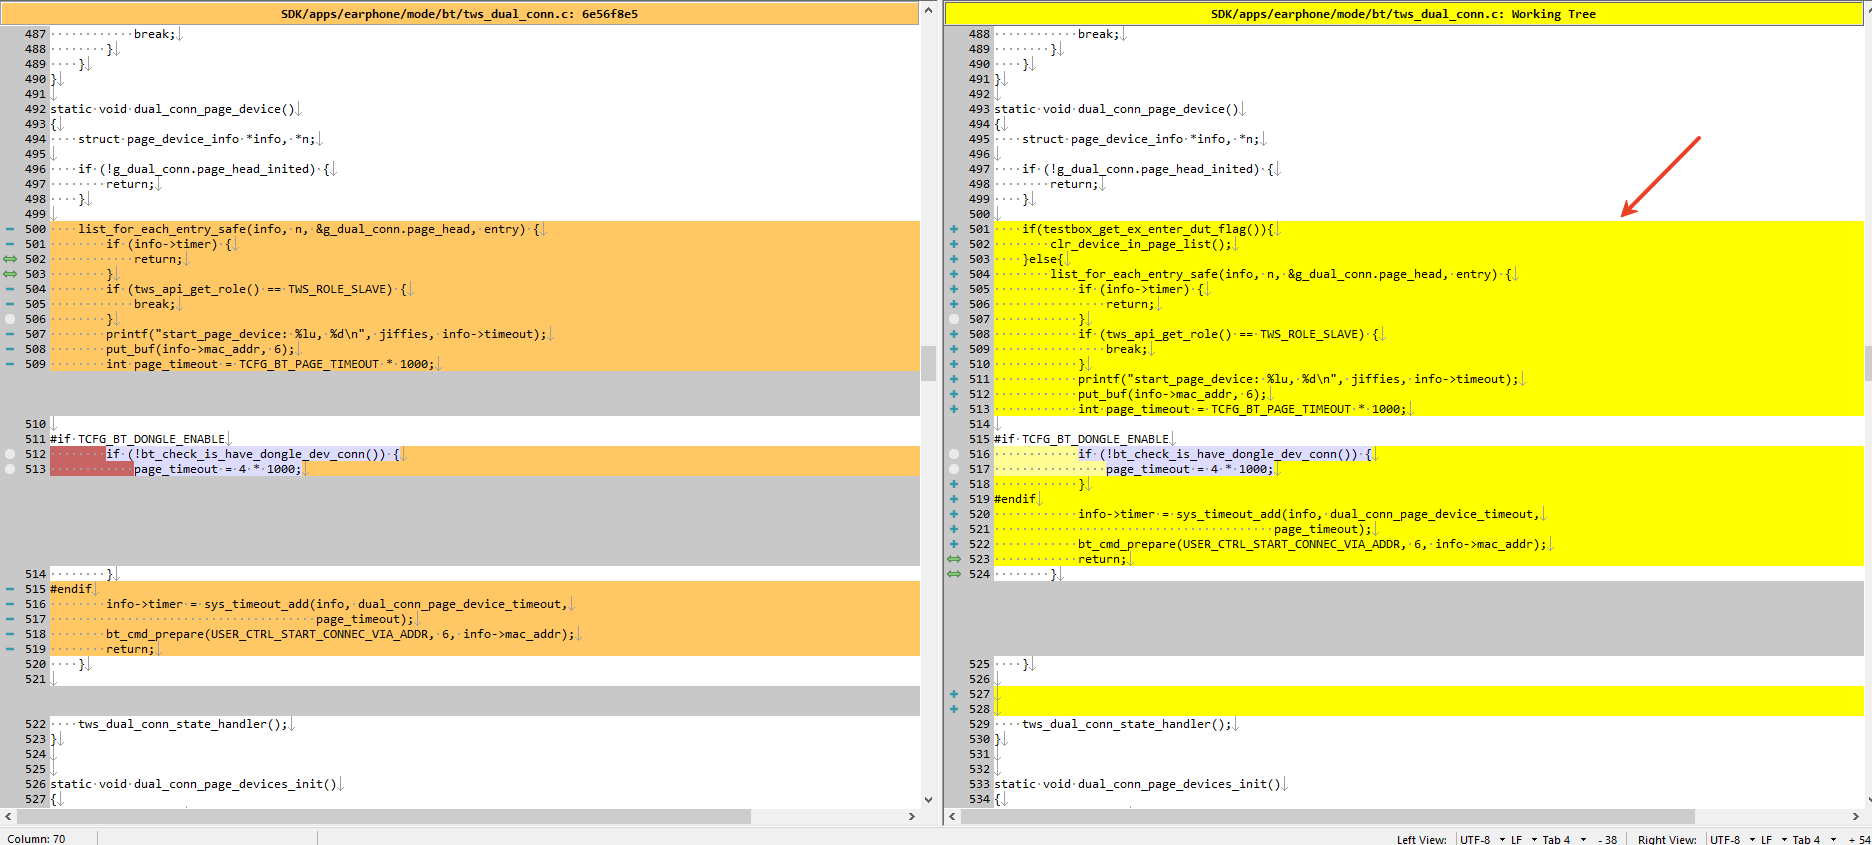
Task: Click the left pane vertical scroll down arrow
Action: [x=928, y=800]
